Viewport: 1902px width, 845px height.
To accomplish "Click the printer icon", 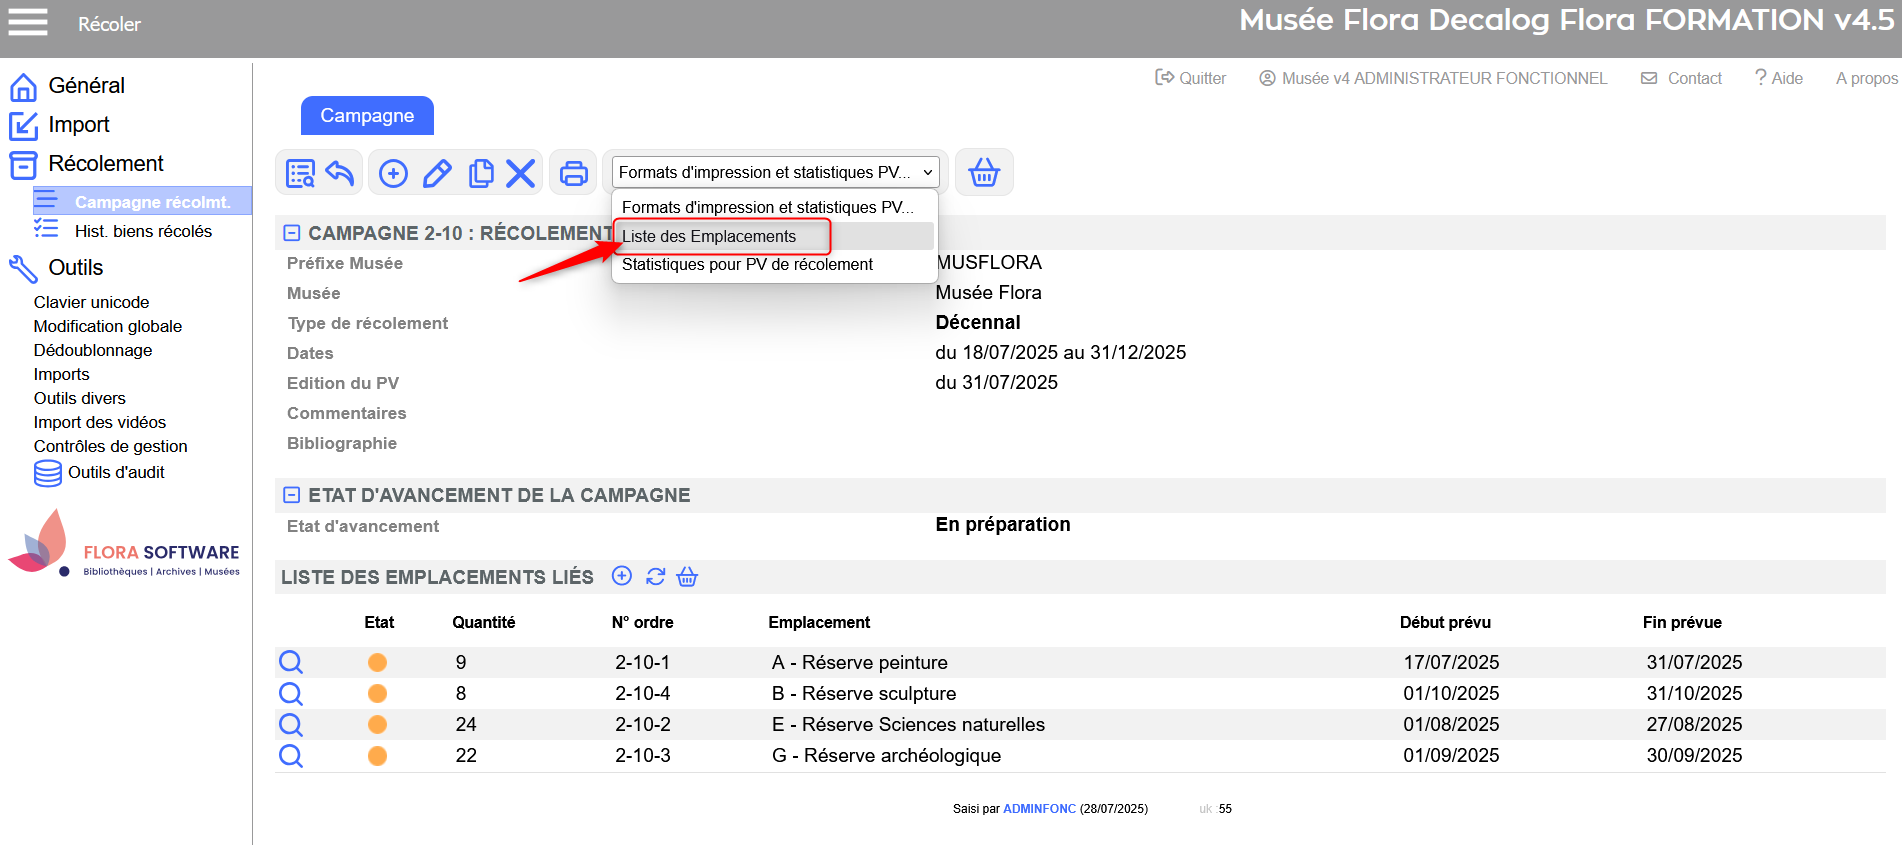I will (x=573, y=173).
